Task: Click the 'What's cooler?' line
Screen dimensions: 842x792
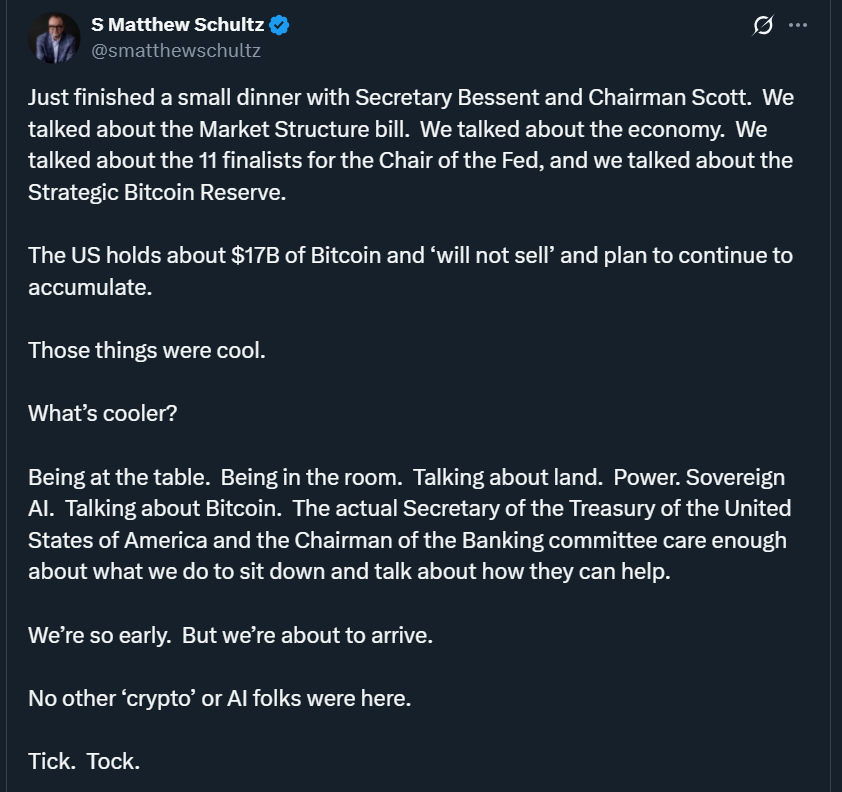Action: (x=102, y=413)
